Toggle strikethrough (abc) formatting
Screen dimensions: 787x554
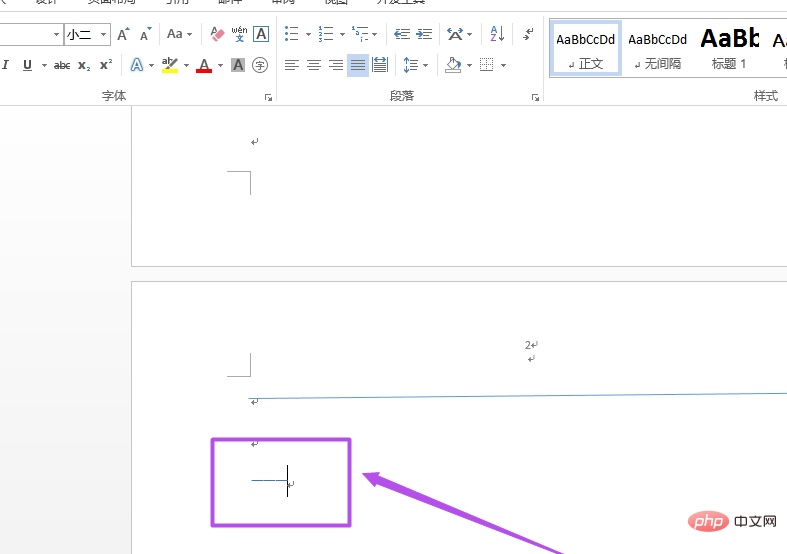[62, 65]
